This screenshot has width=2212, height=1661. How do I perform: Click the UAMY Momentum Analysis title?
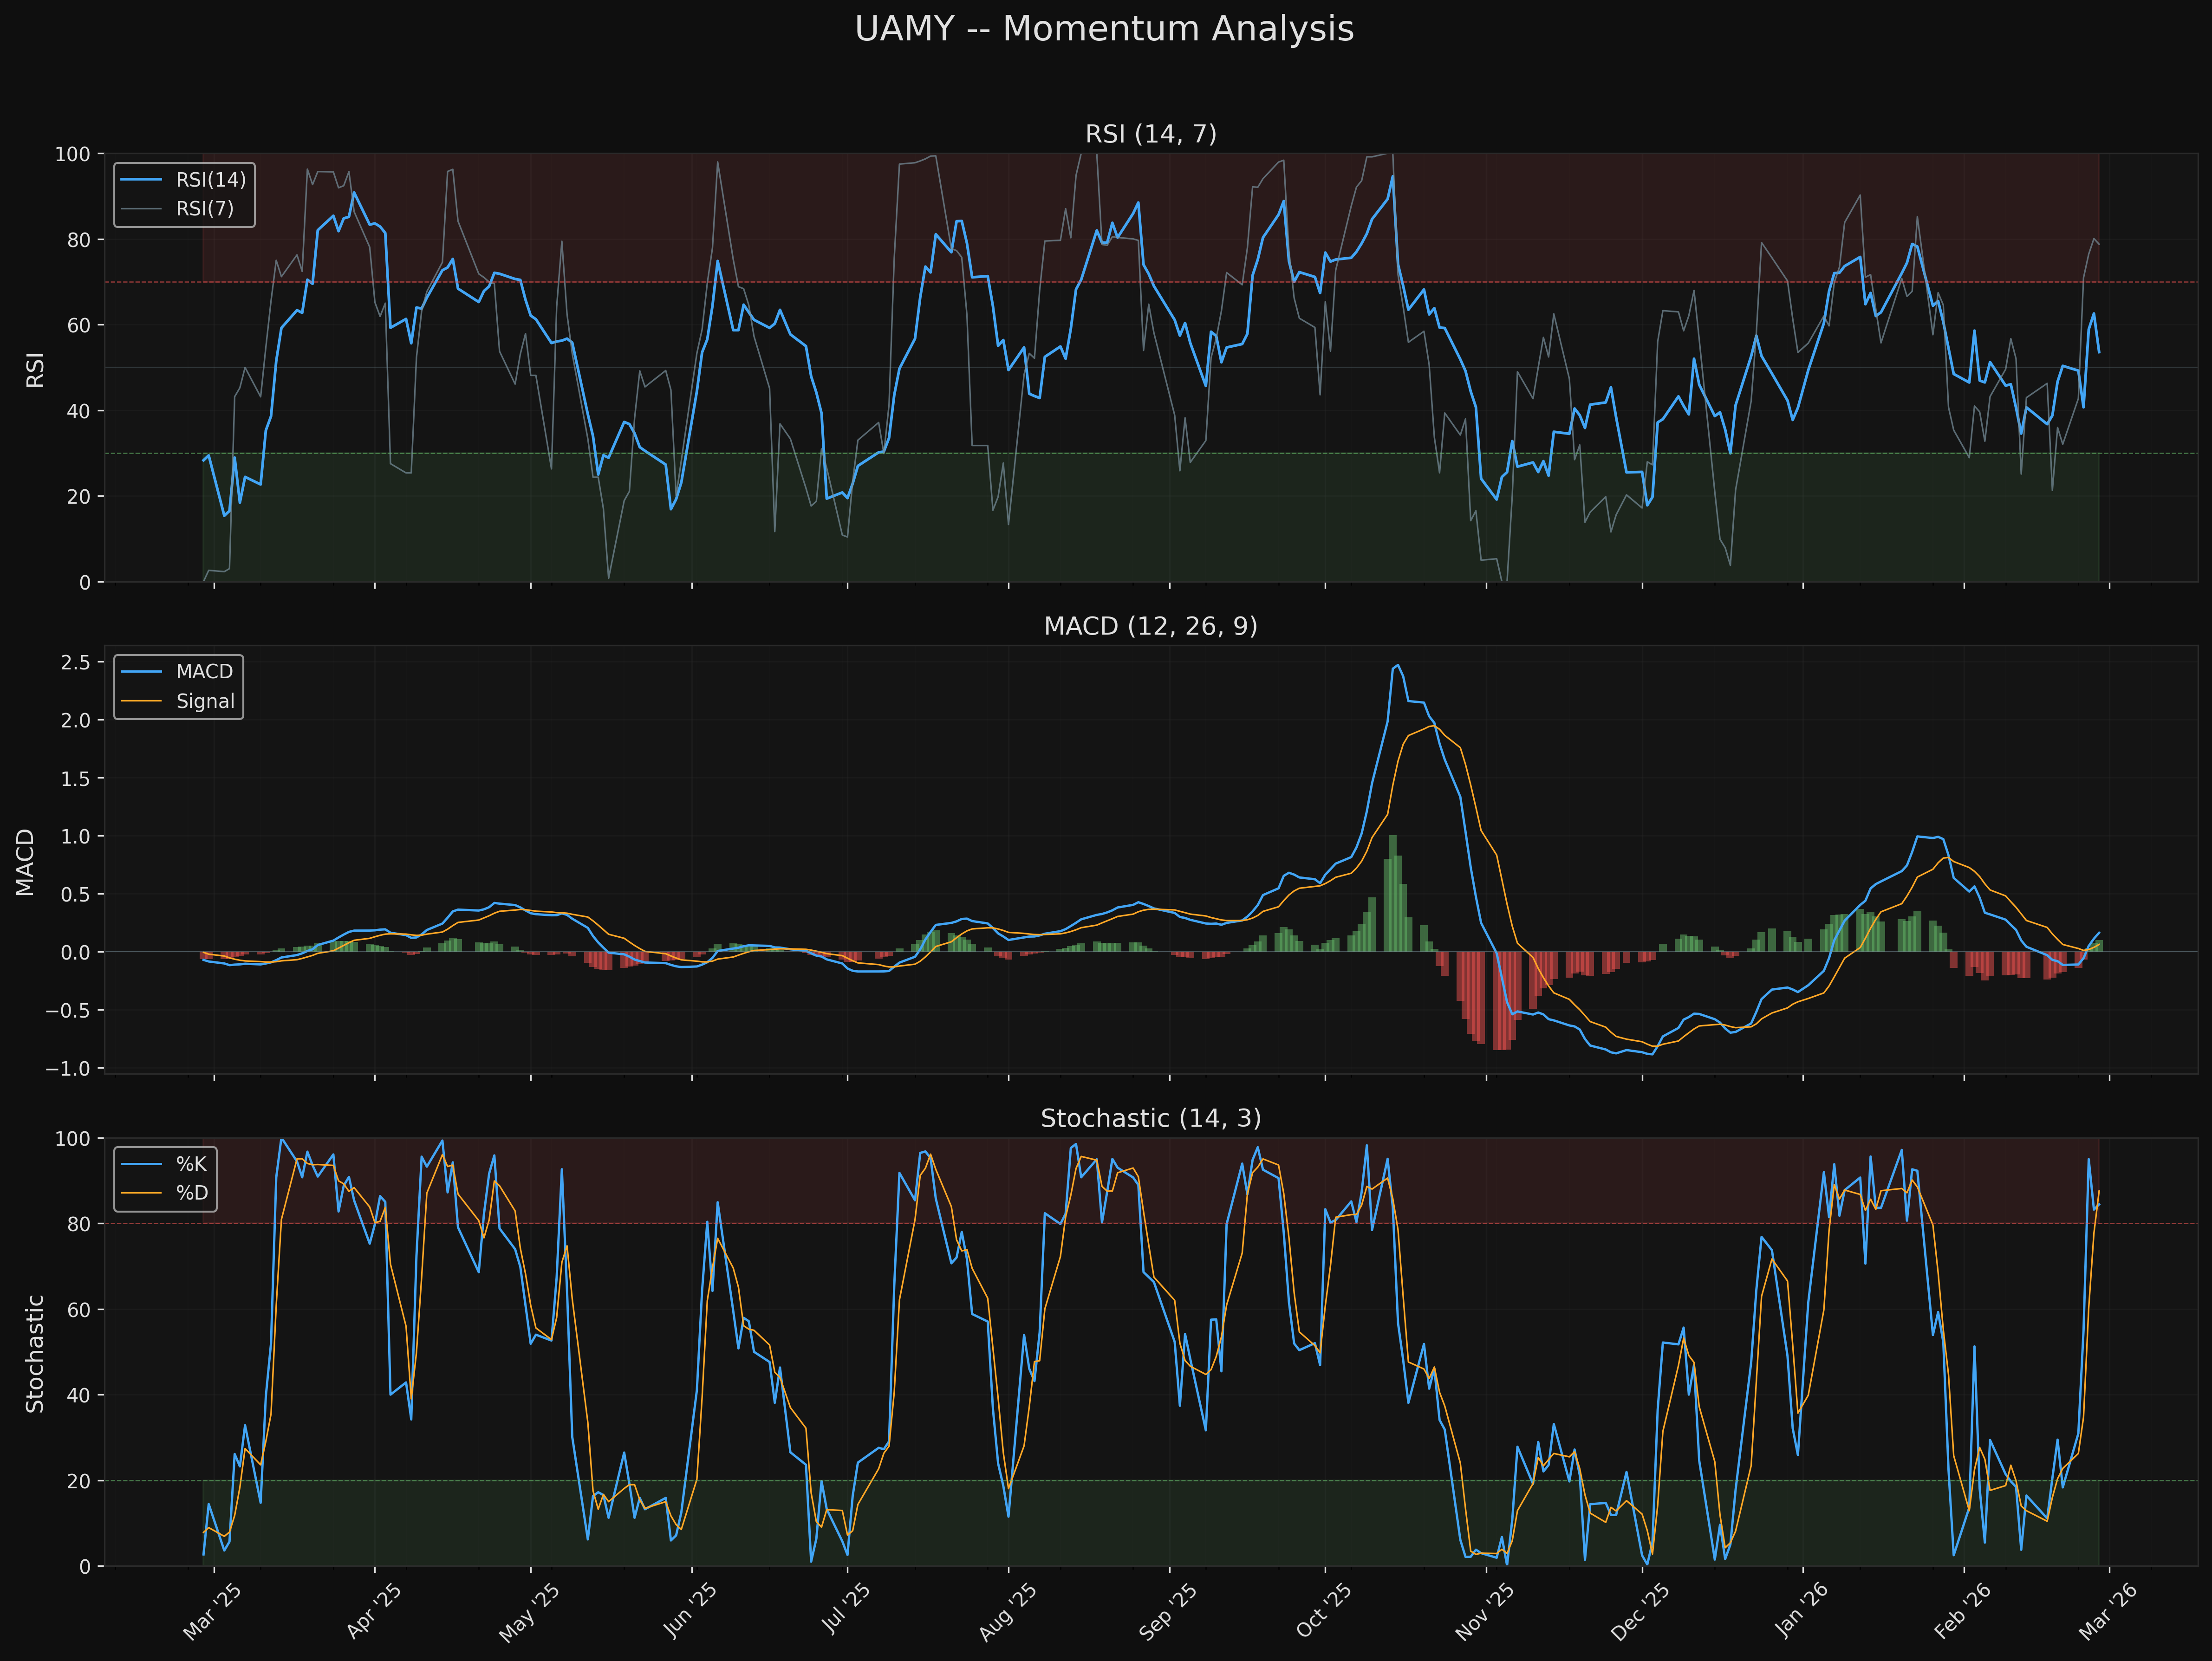(1104, 29)
